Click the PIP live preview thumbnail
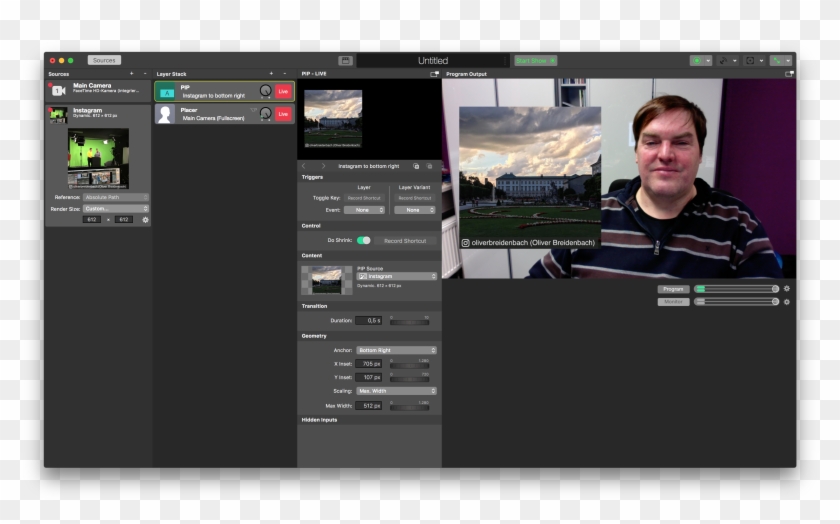840x524 pixels. coord(333,119)
